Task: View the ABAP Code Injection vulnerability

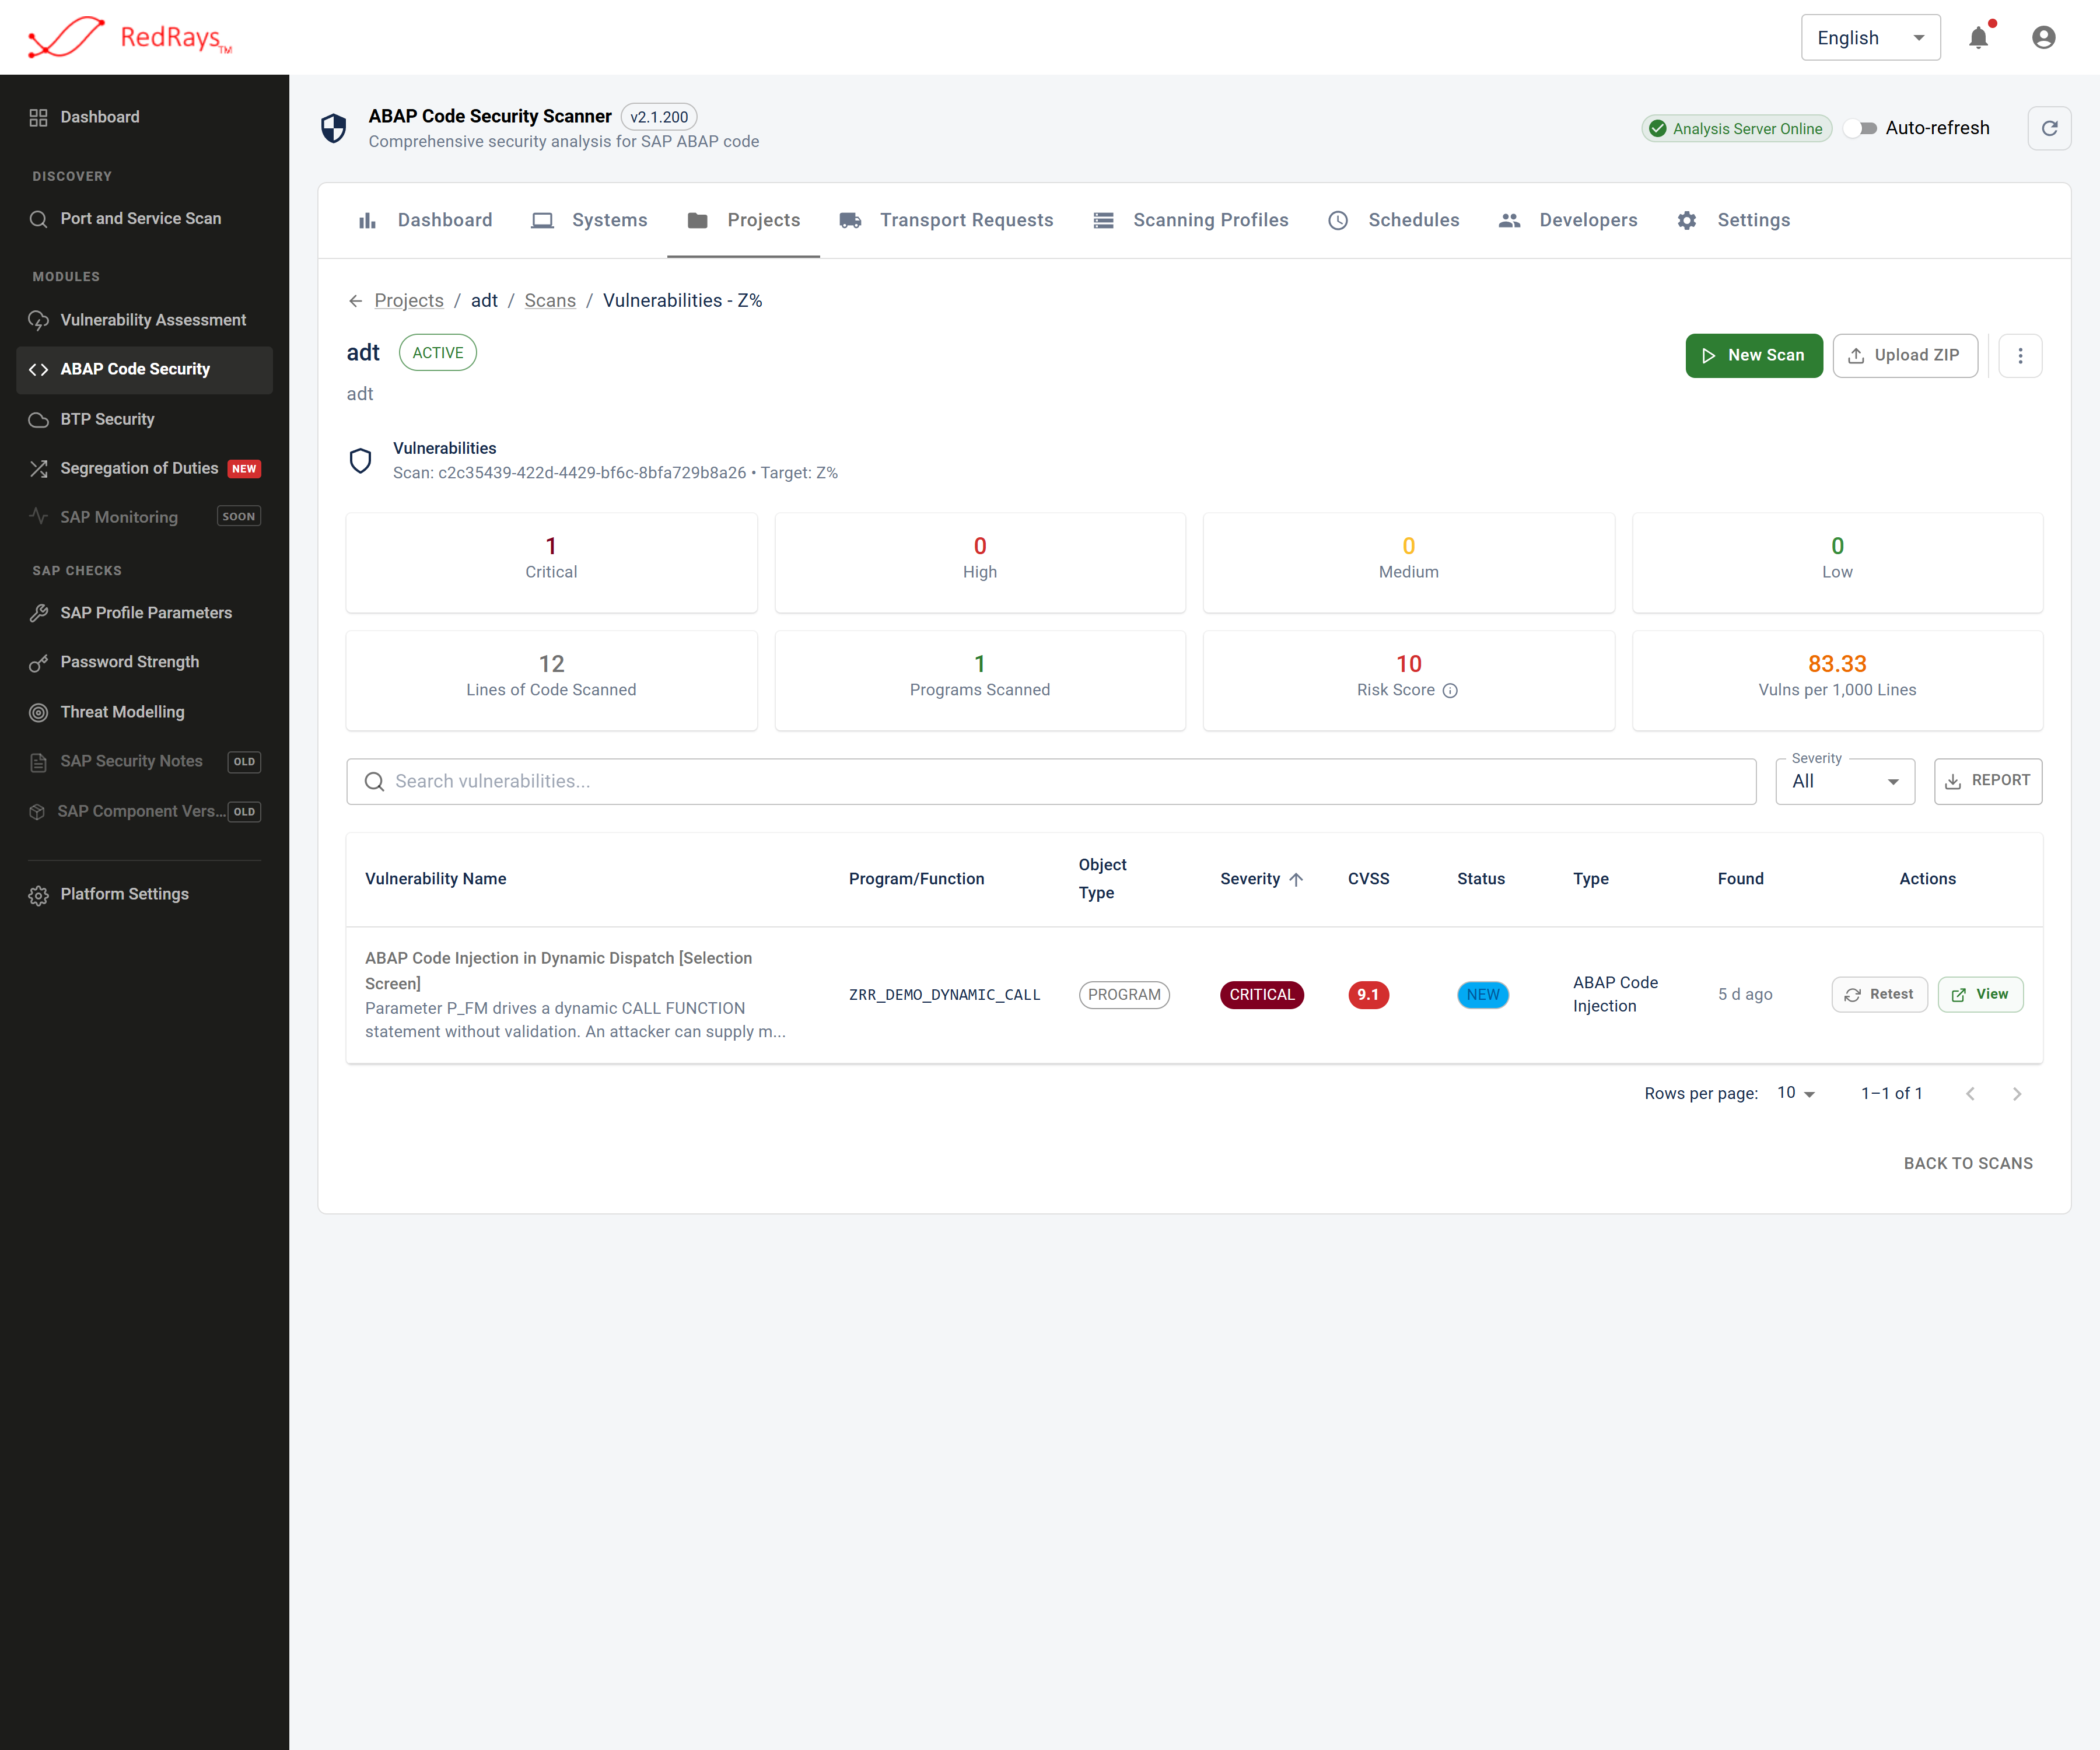Action: pos(1980,994)
